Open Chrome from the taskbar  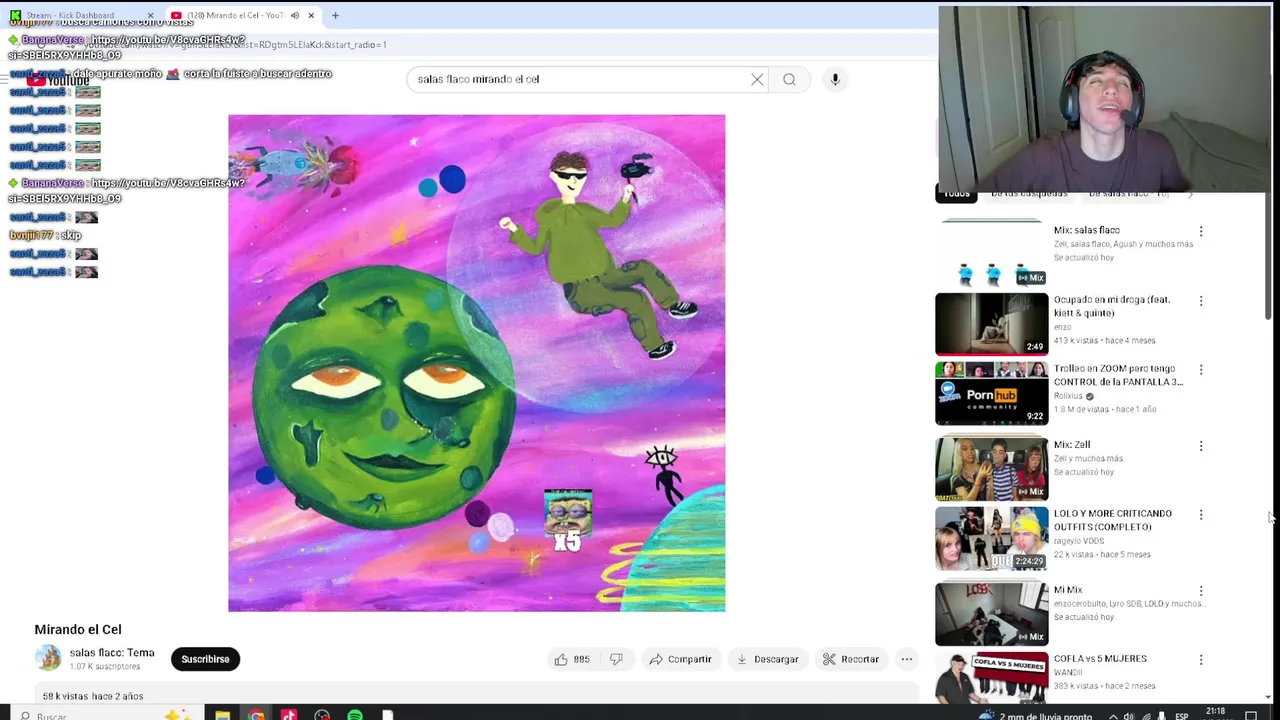point(256,715)
